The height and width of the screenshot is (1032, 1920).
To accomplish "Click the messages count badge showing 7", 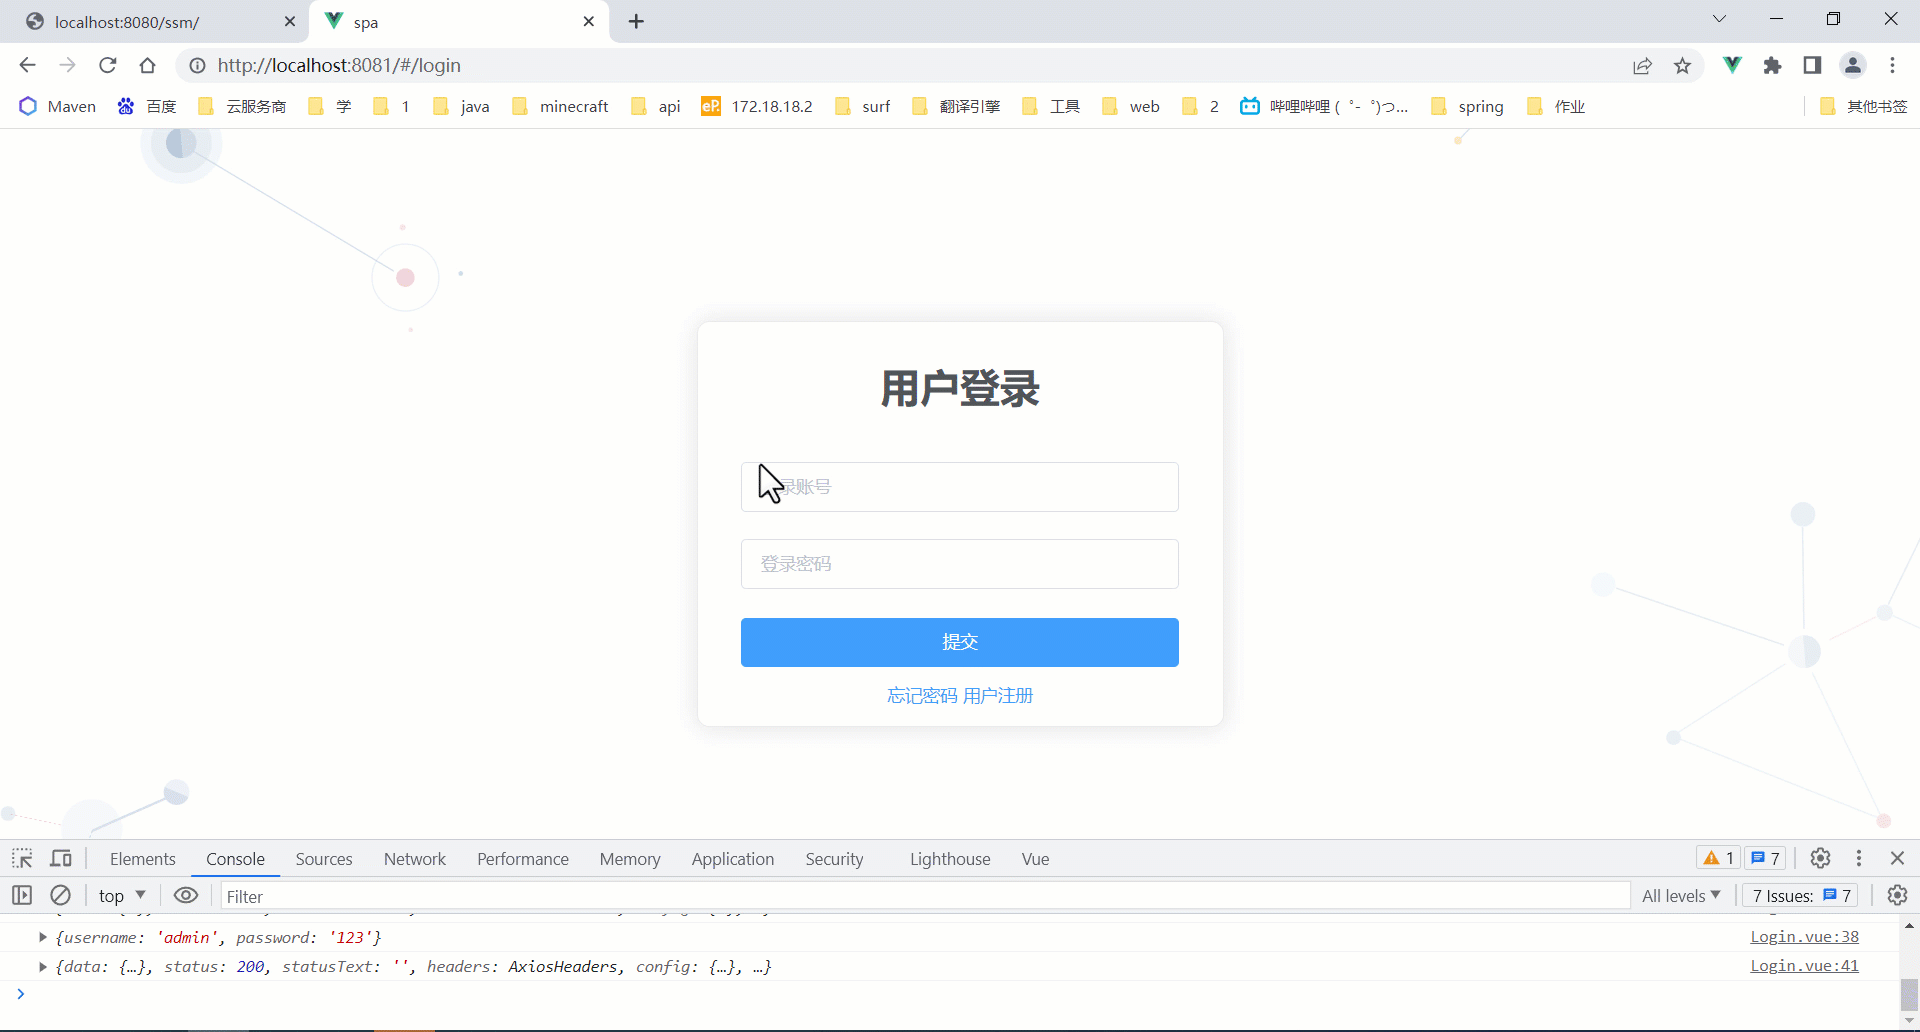I will 1765,858.
